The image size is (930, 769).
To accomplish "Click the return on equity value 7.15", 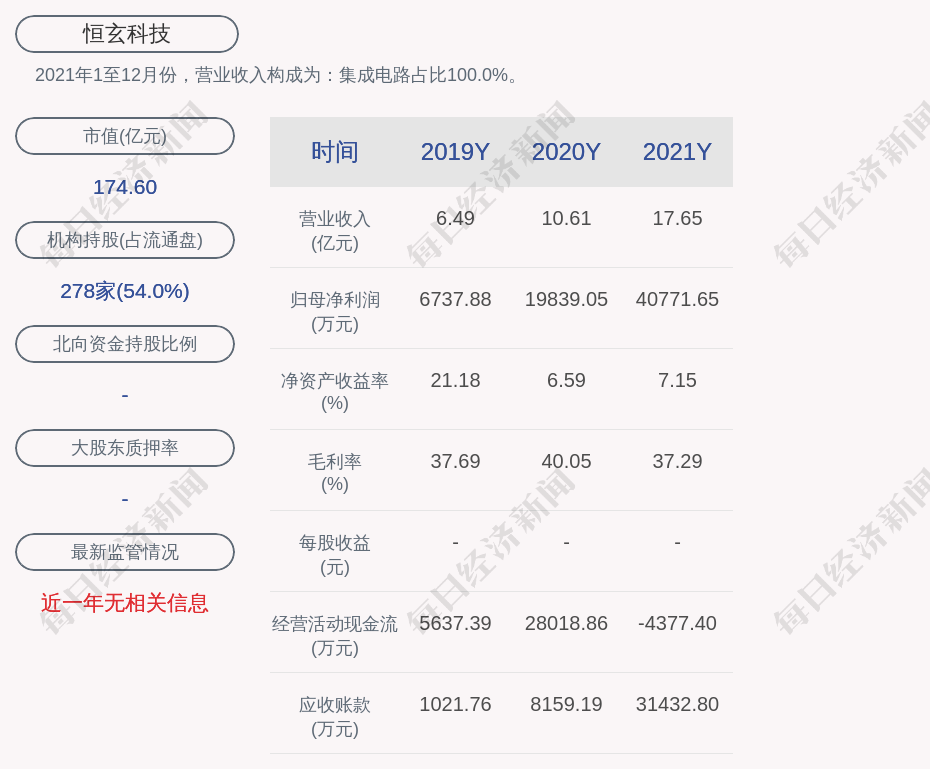I will coord(677,380).
